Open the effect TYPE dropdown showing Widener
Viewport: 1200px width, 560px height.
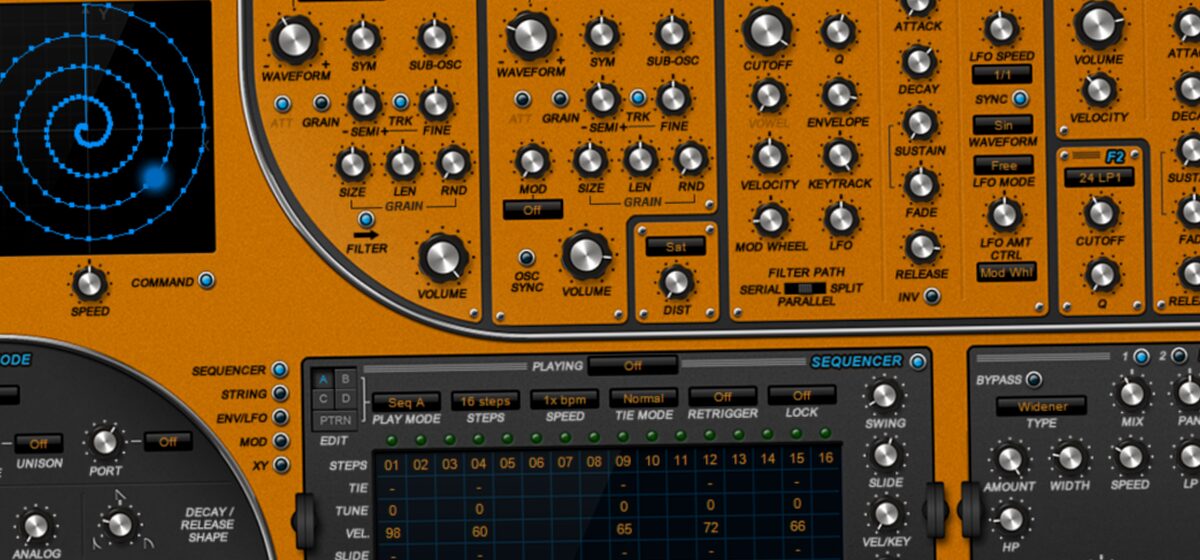point(1041,406)
